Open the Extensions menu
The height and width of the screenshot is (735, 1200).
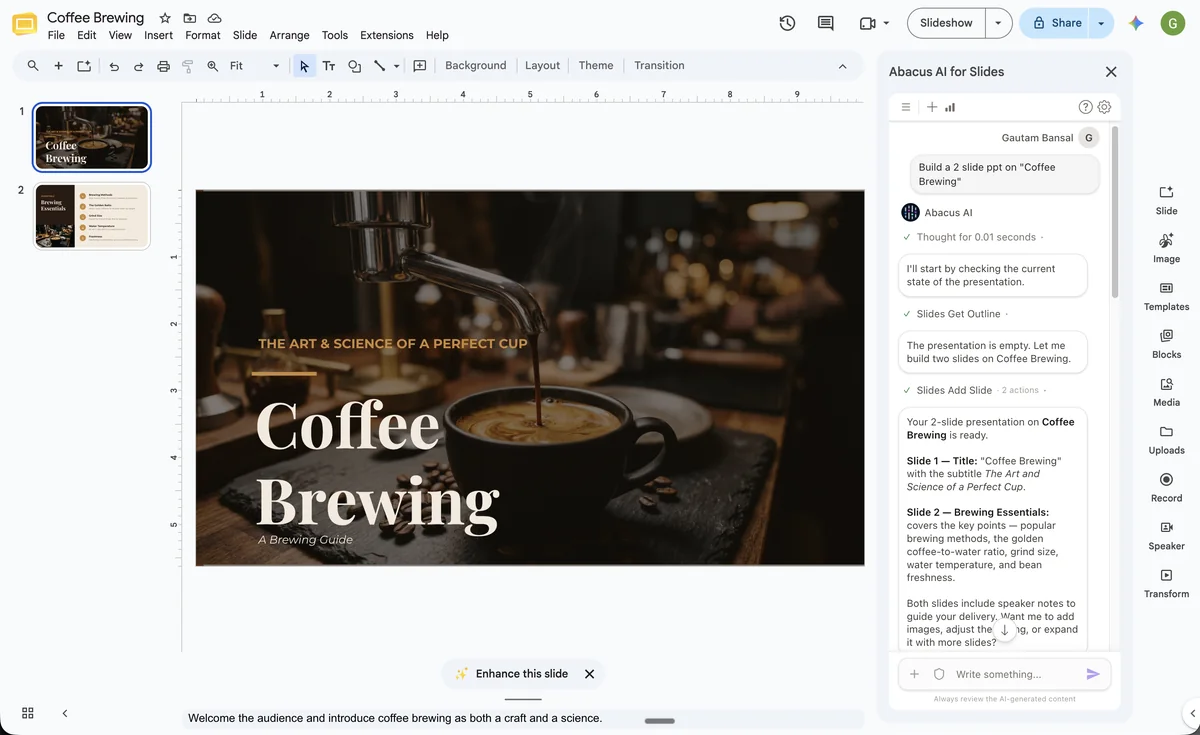[387, 35]
